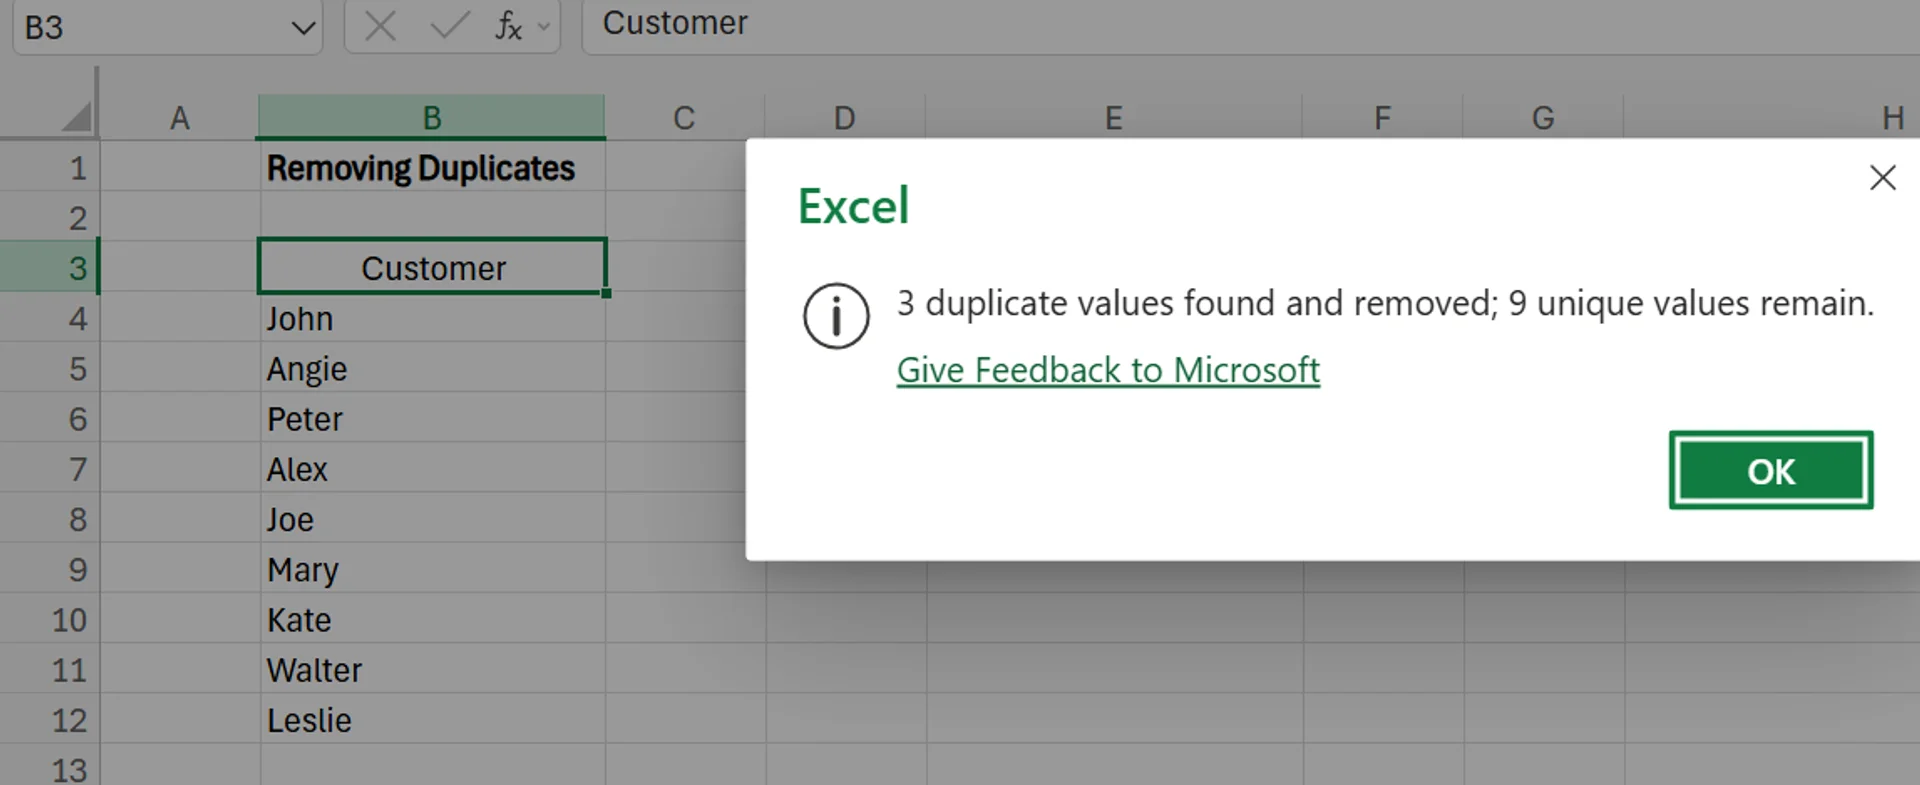Select row 1 header

point(50,166)
